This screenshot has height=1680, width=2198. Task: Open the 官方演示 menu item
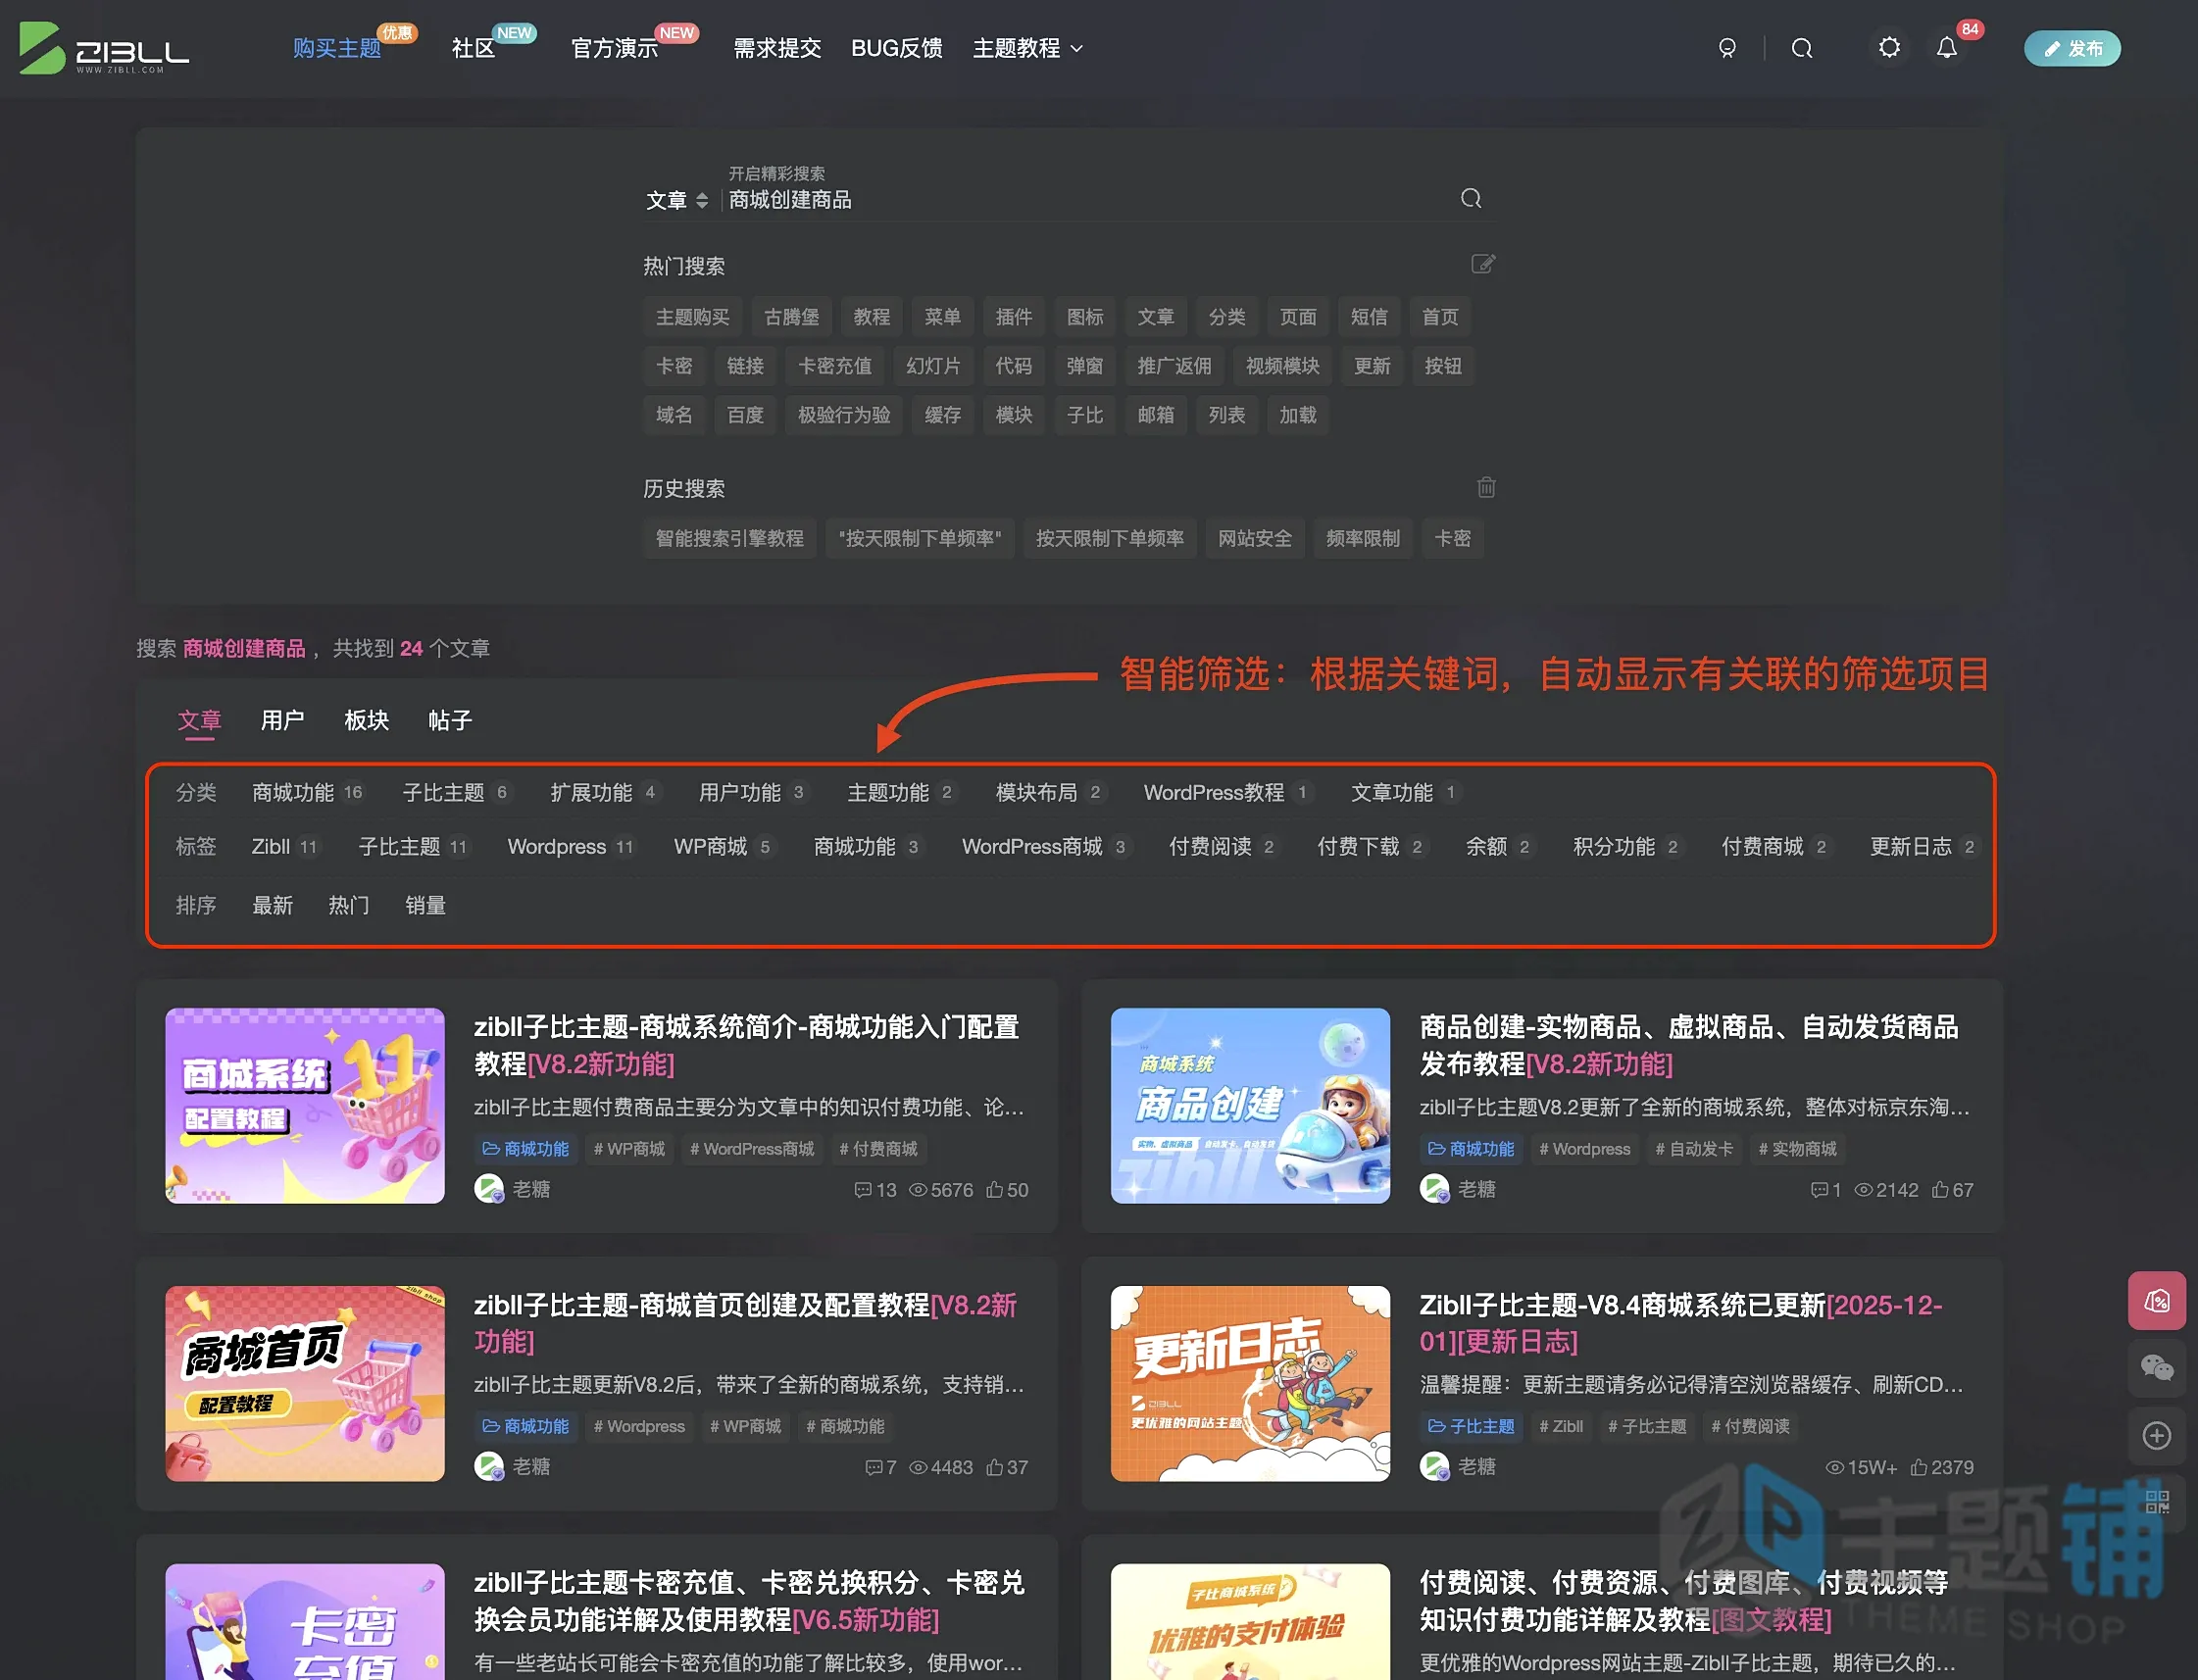[x=614, y=48]
